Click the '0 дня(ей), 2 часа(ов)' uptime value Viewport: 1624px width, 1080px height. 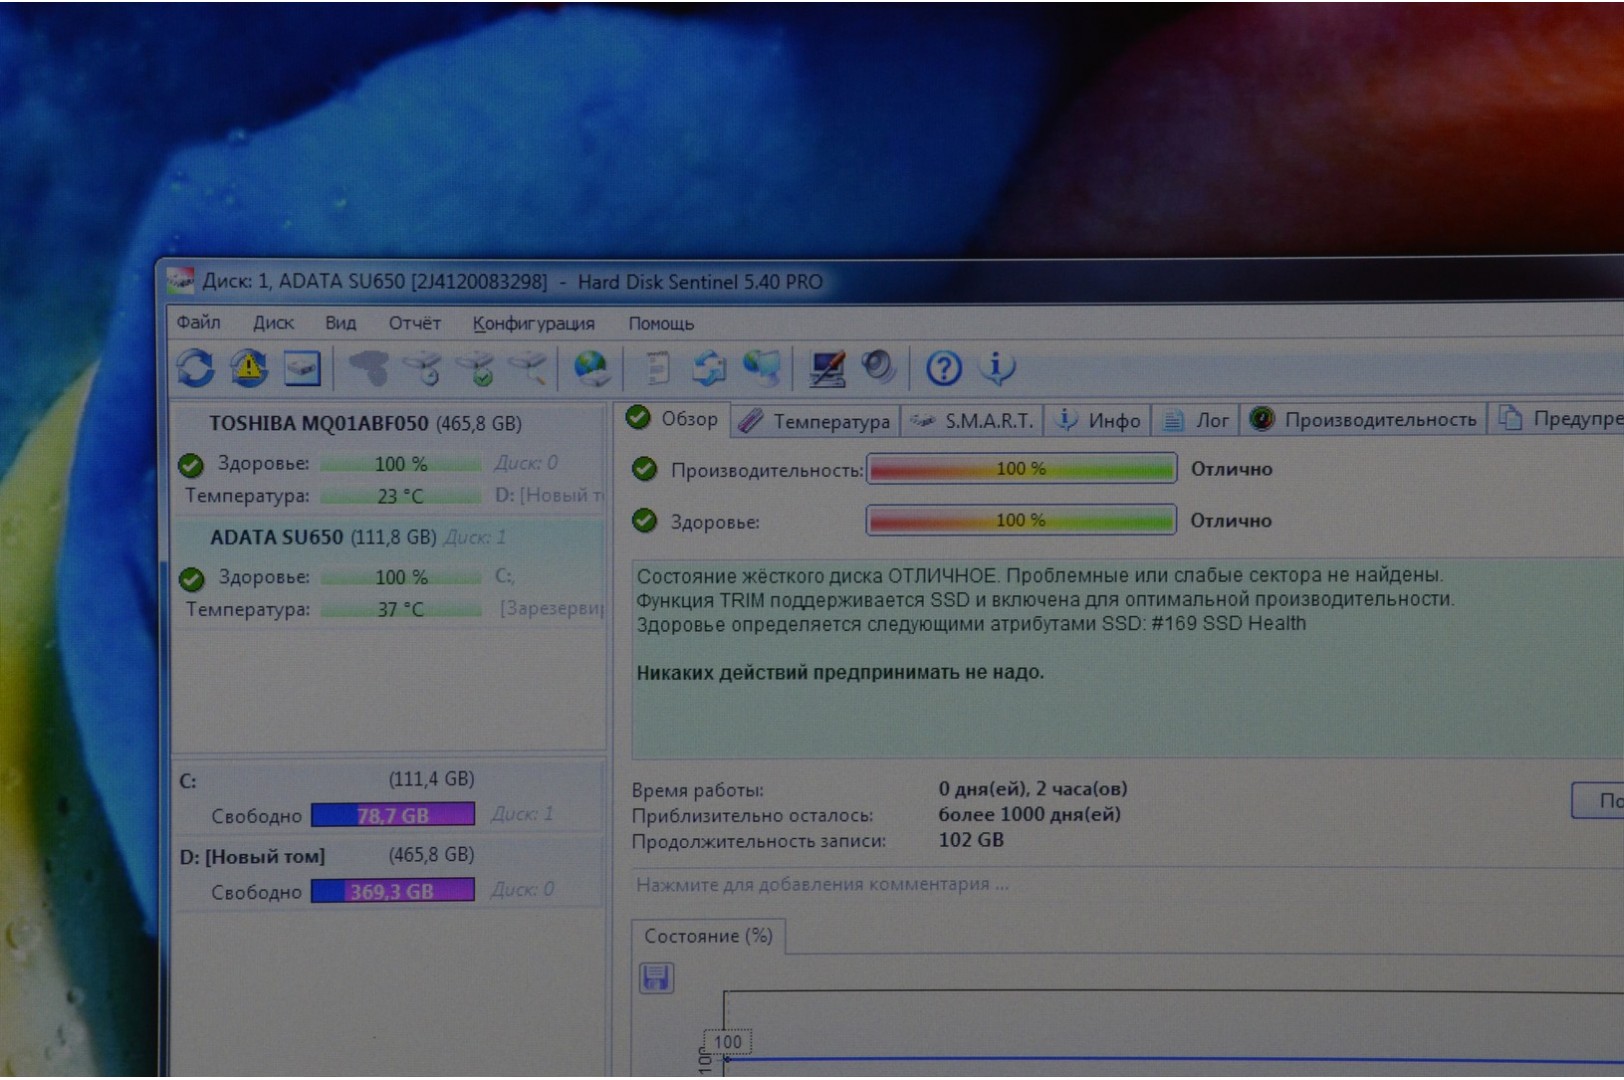[x=1033, y=789]
